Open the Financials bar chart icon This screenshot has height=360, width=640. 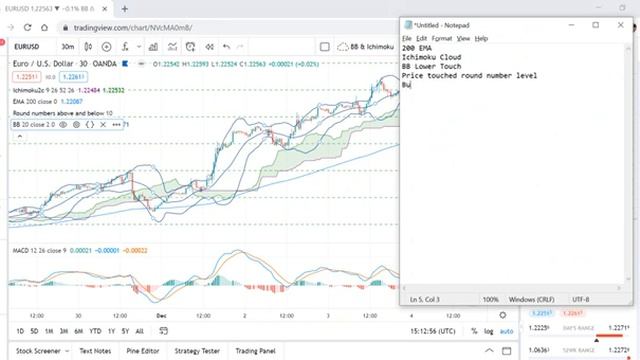point(153,47)
